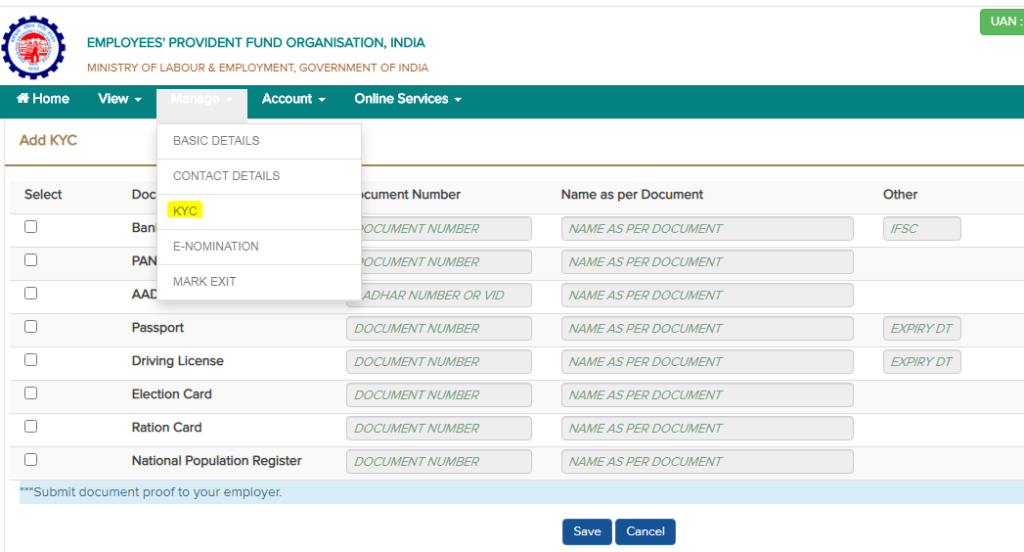Click the IFSC input field

click(921, 229)
